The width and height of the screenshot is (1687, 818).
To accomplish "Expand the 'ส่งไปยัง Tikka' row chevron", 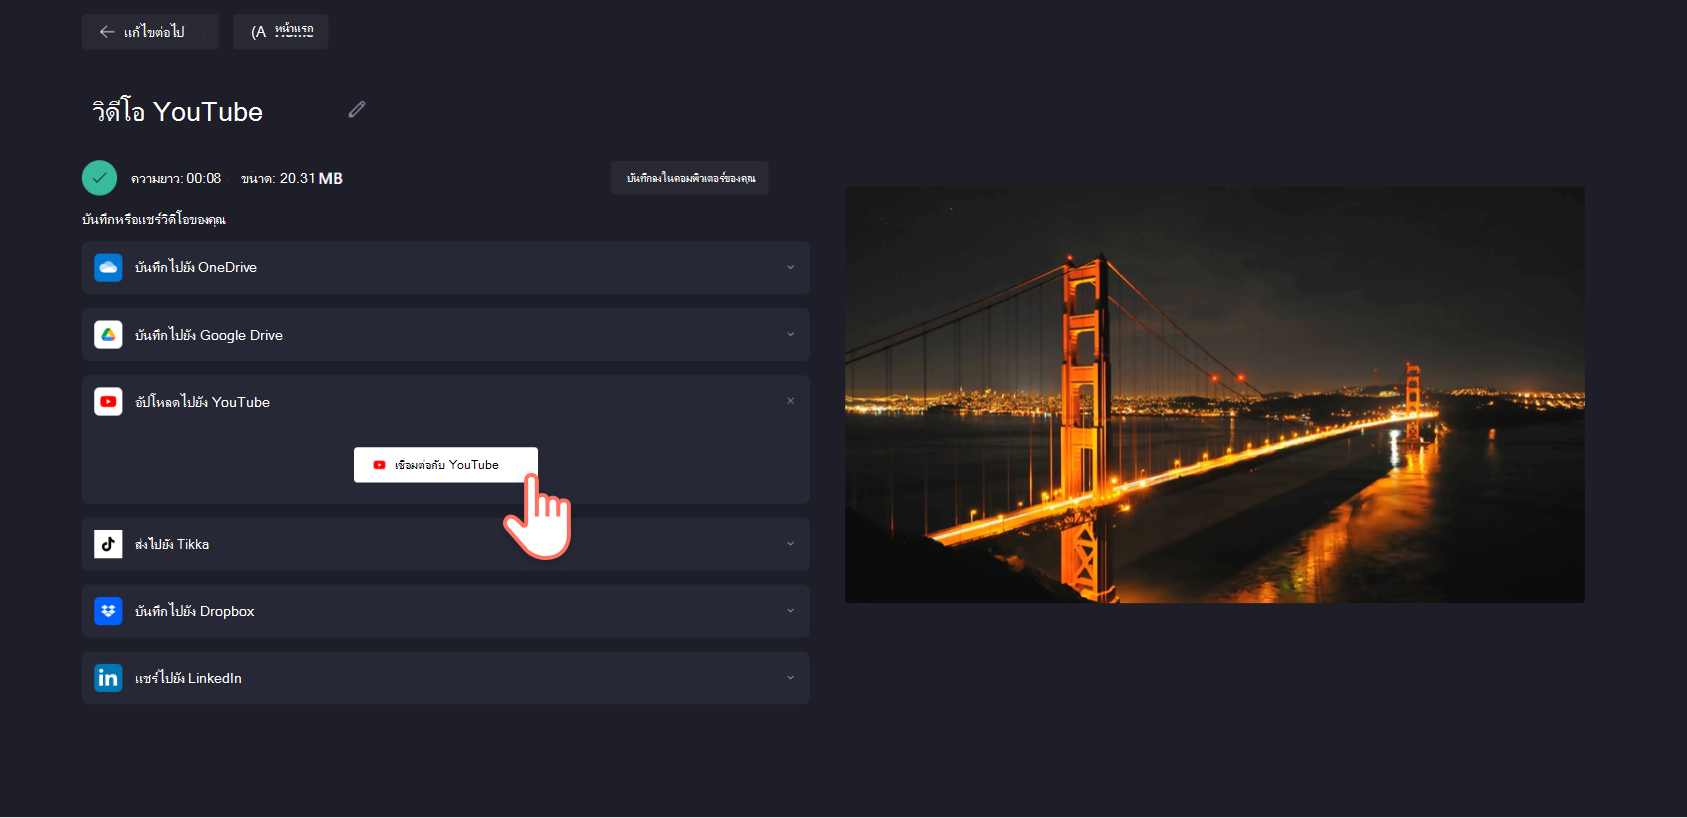I will (x=790, y=544).
